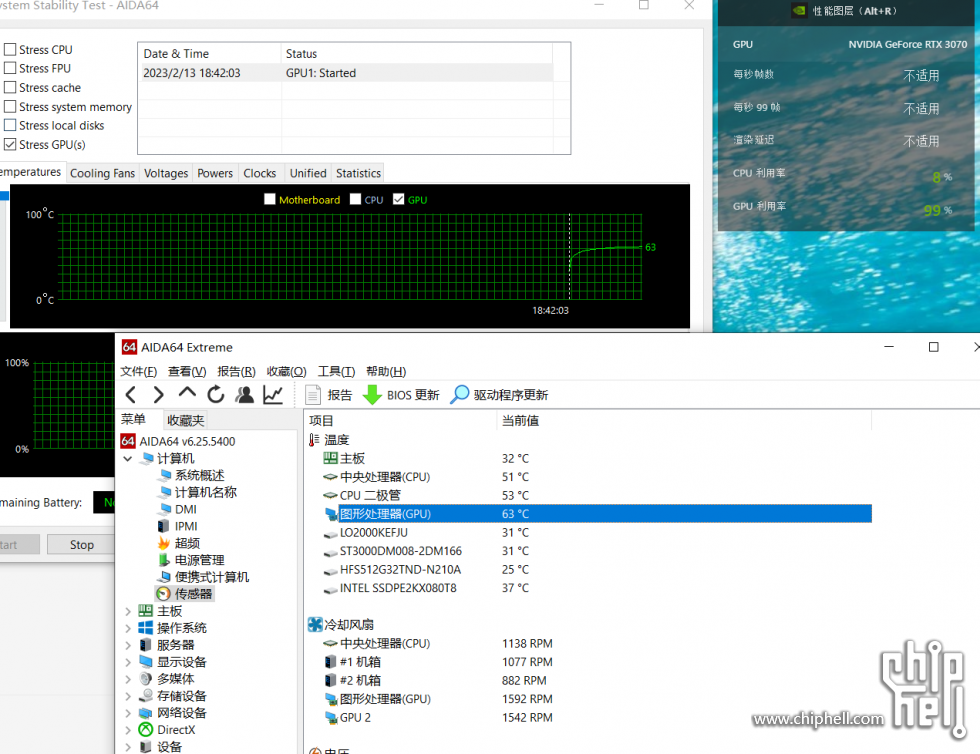Image resolution: width=980 pixels, height=754 pixels.
Task: Go up one level in AIDA64 toolbar
Action: tap(187, 393)
